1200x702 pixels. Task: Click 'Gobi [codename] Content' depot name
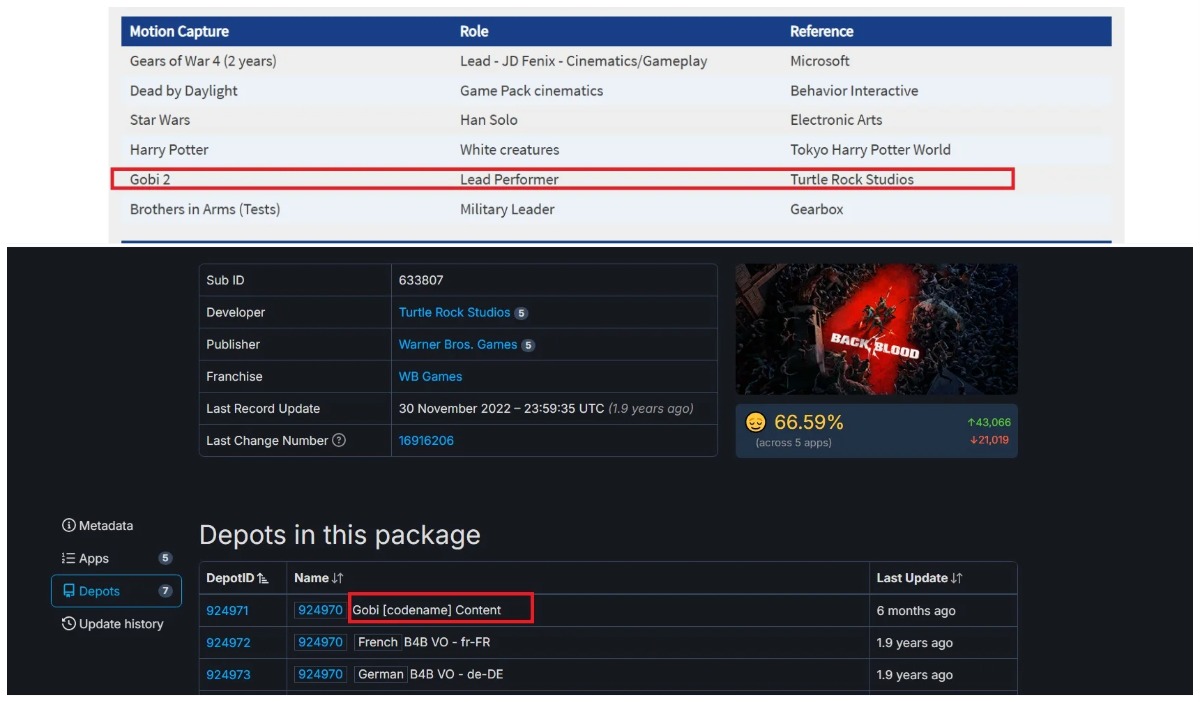point(427,610)
